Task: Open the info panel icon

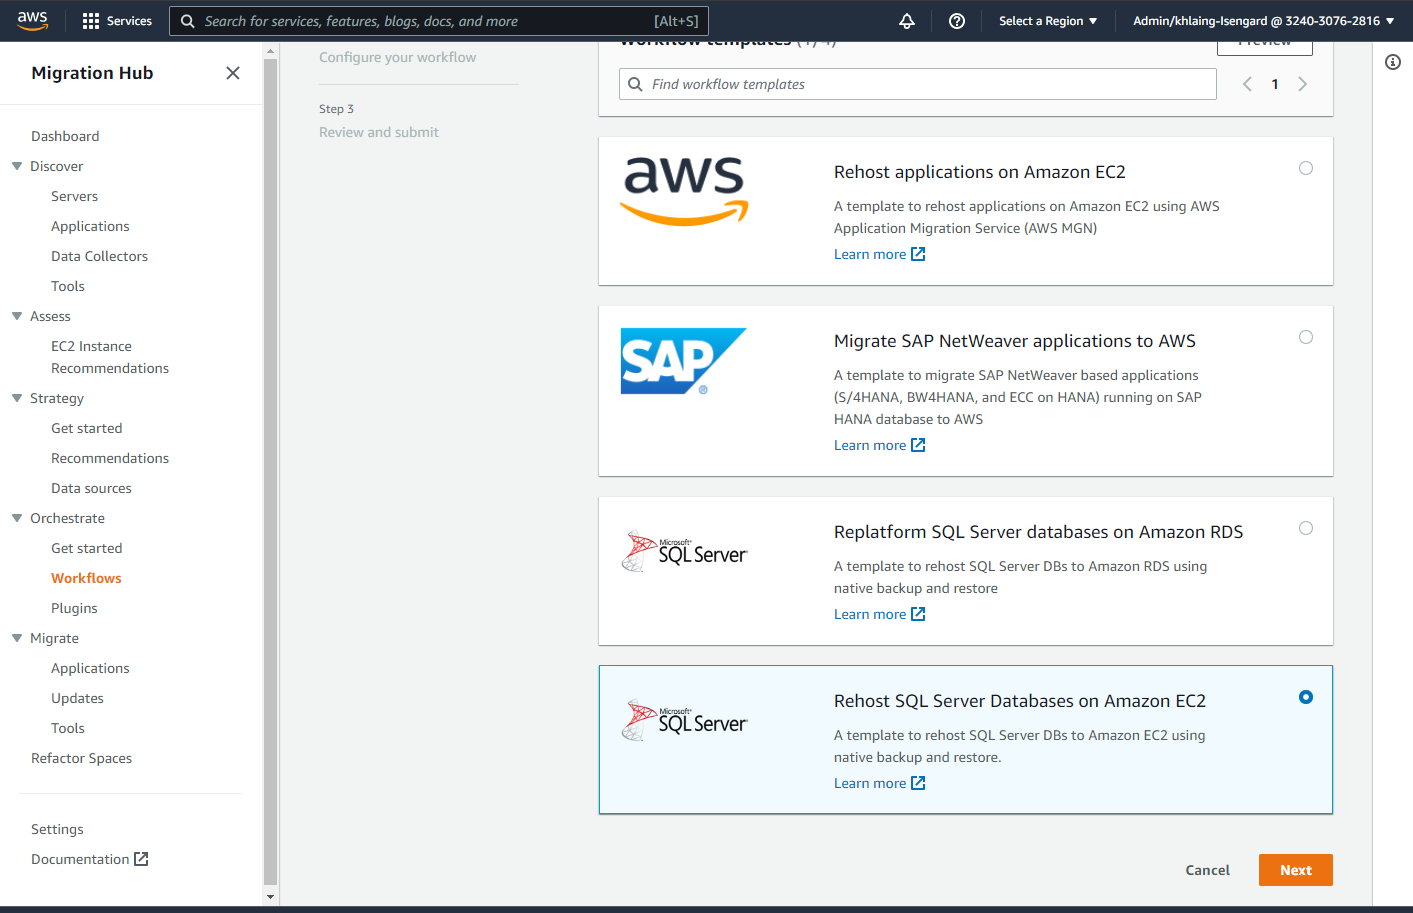Action: pyautogui.click(x=1393, y=62)
